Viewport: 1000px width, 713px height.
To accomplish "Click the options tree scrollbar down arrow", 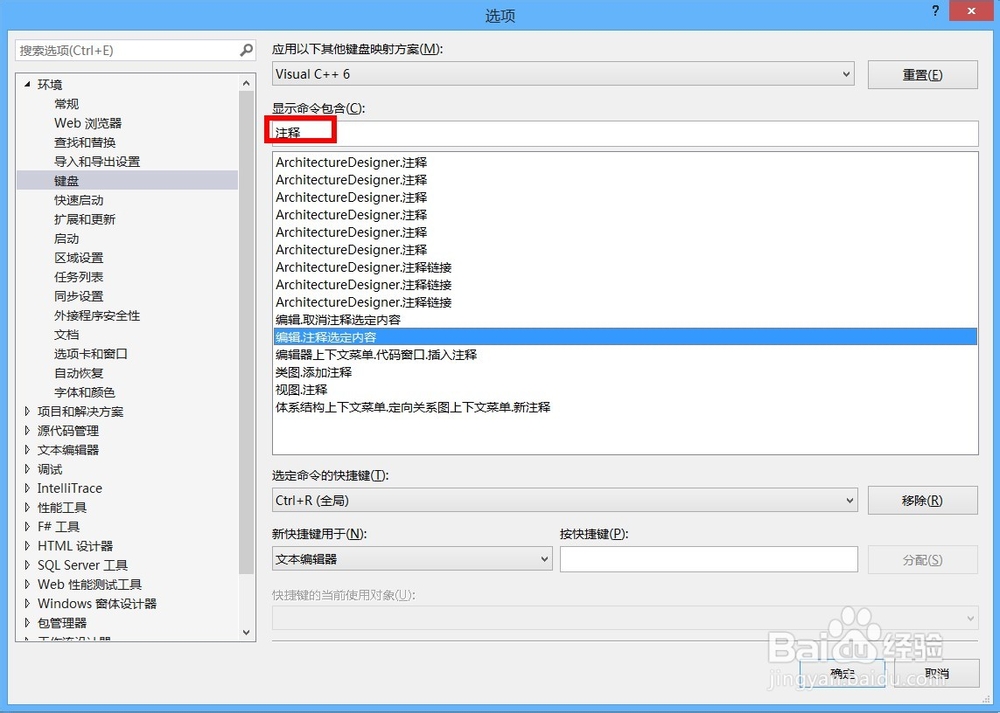I will tap(246, 633).
